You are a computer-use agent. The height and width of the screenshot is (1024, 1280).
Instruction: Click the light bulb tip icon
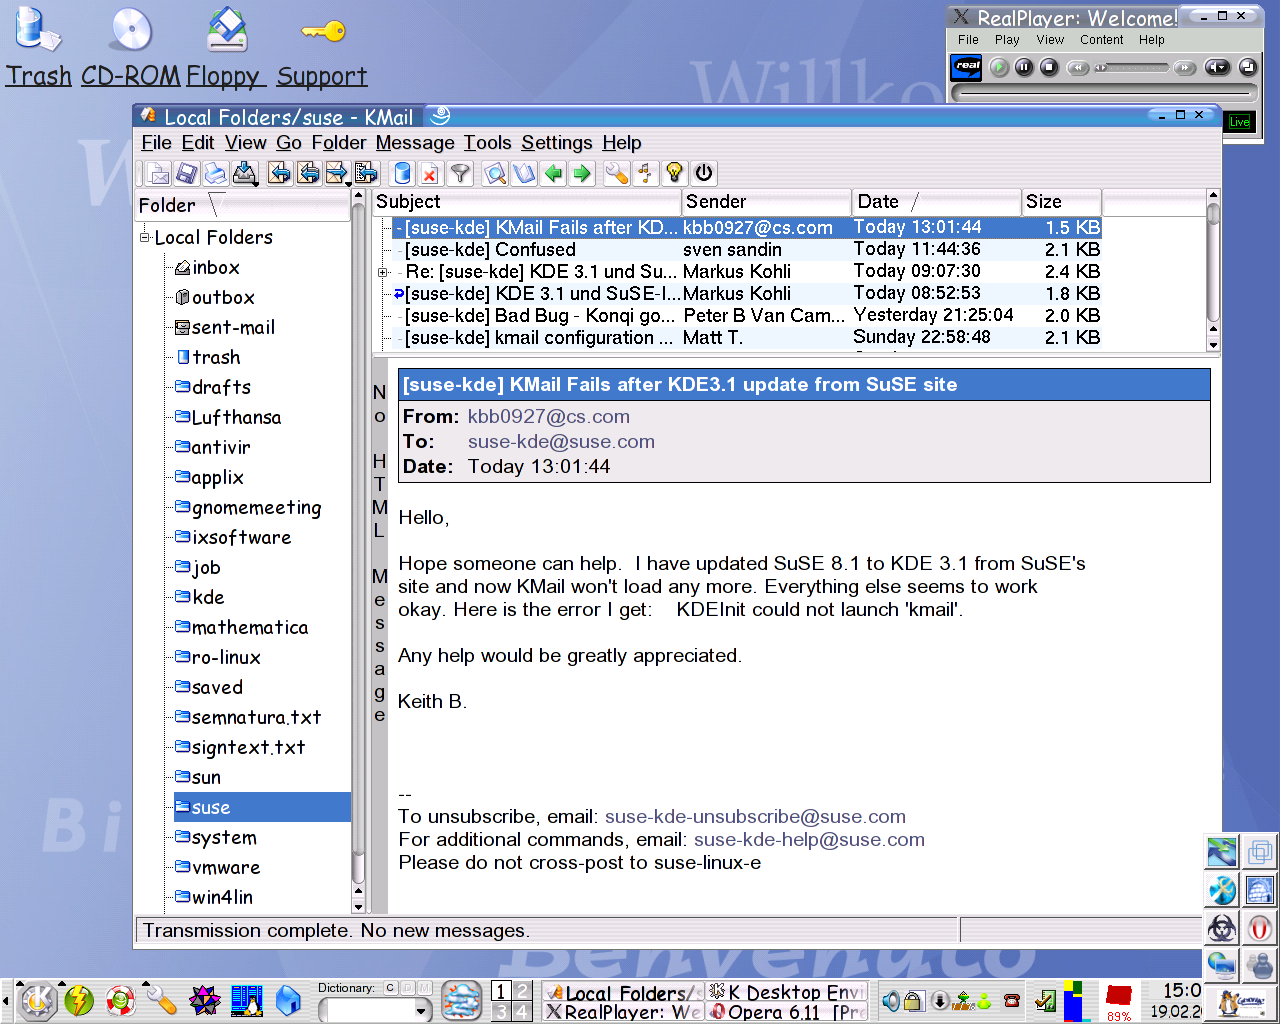pyautogui.click(x=674, y=173)
